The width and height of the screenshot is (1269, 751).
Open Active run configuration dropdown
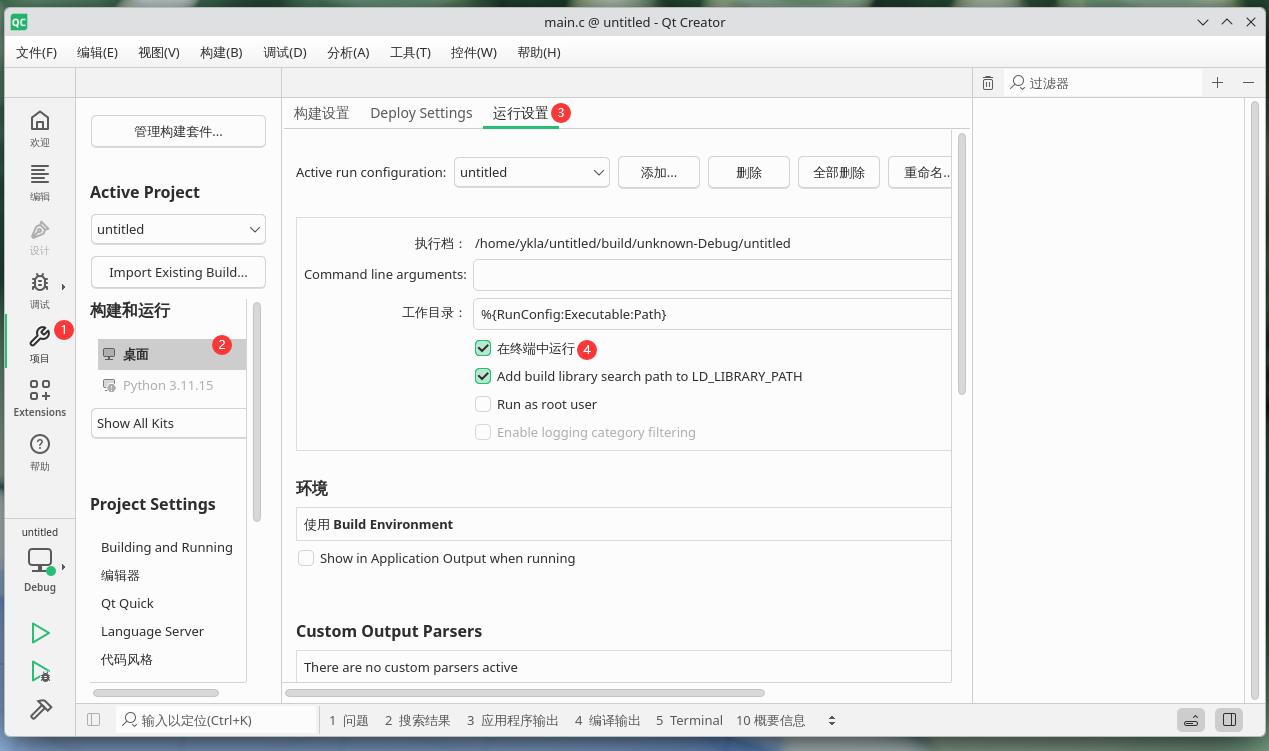click(532, 172)
